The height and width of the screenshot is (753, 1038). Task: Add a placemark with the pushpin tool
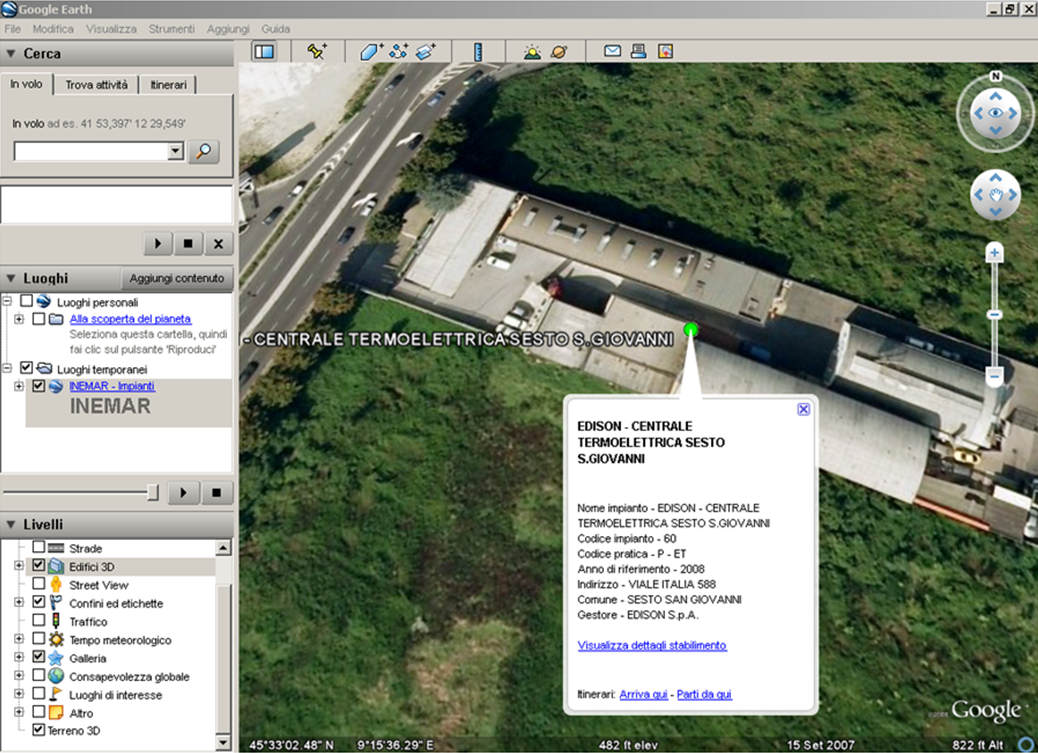316,51
